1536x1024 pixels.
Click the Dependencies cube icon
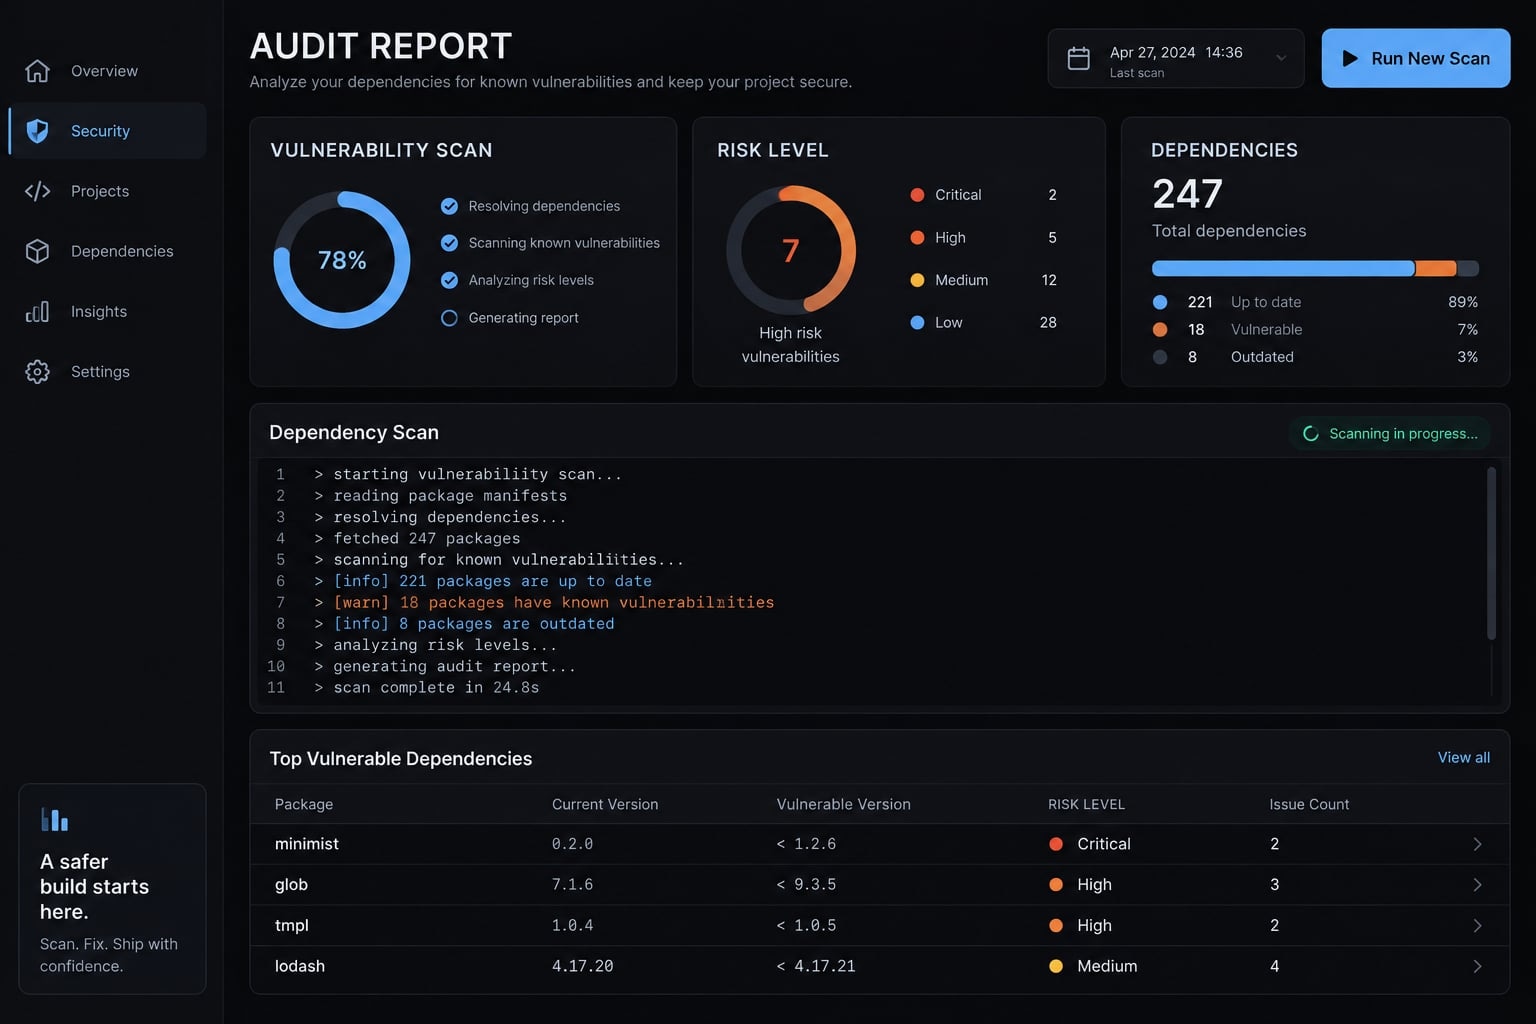pos(37,251)
